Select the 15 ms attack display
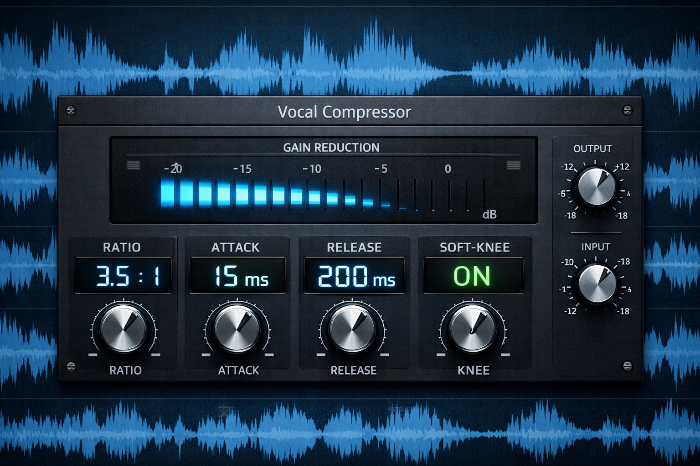The width and height of the screenshot is (700, 466). click(x=238, y=275)
